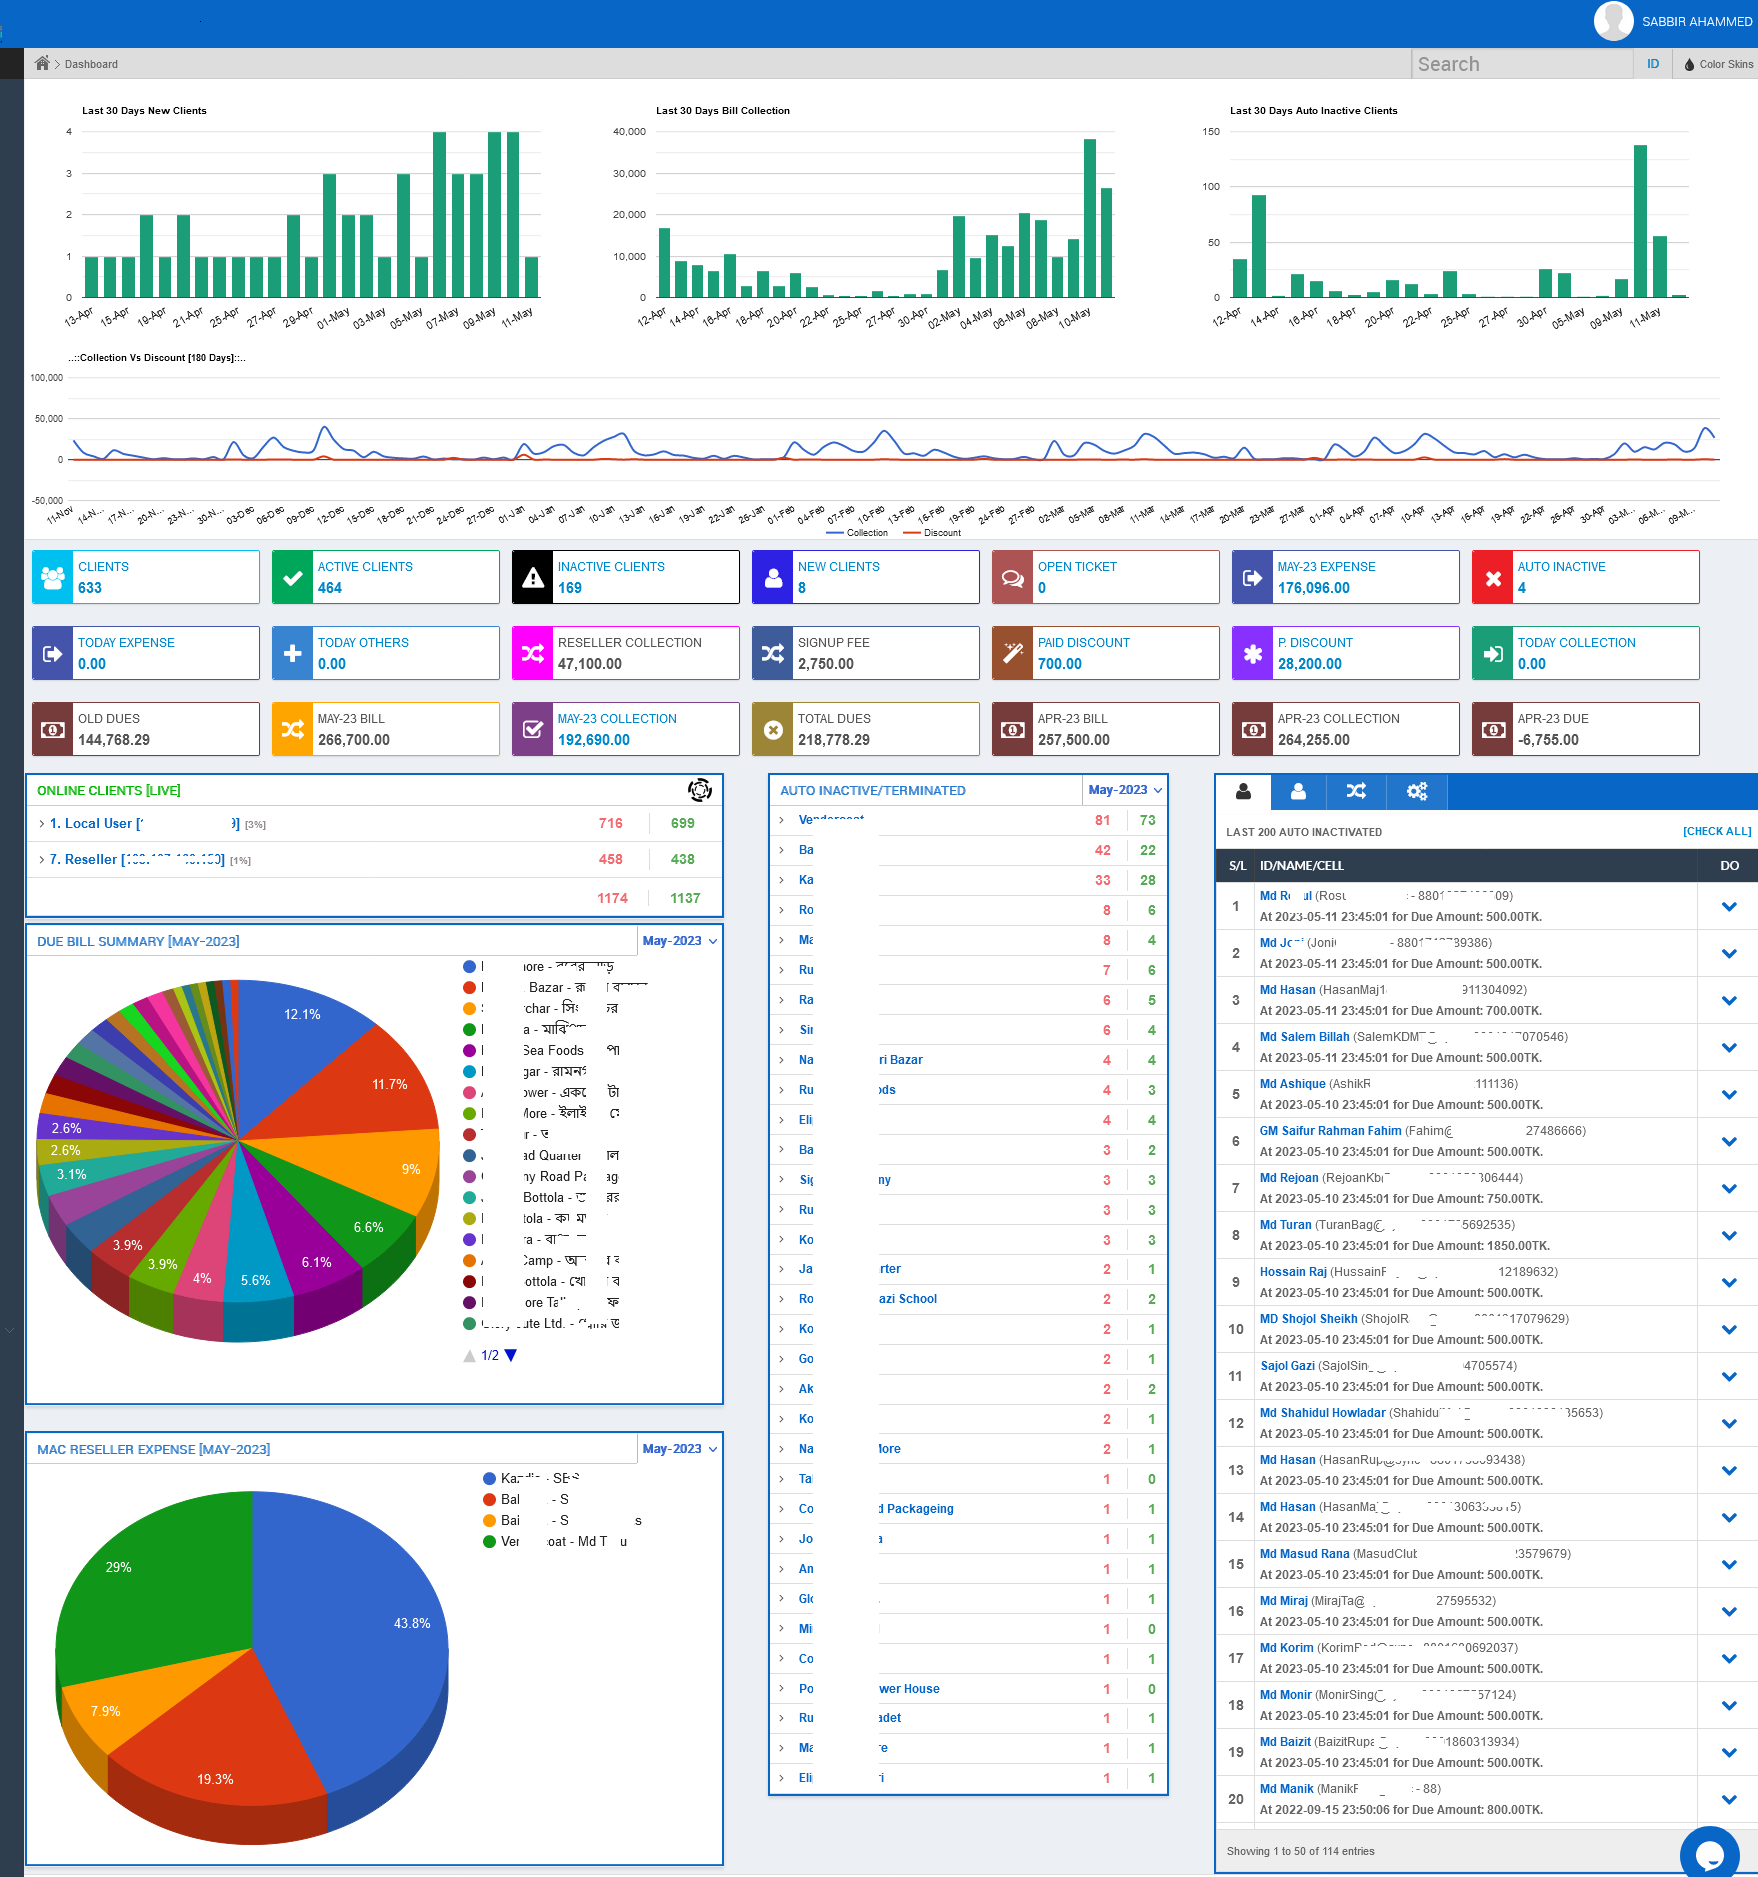Click the Paid Discount magic wand icon
Screen dimensions: 1758x1877
[x=1013, y=654]
